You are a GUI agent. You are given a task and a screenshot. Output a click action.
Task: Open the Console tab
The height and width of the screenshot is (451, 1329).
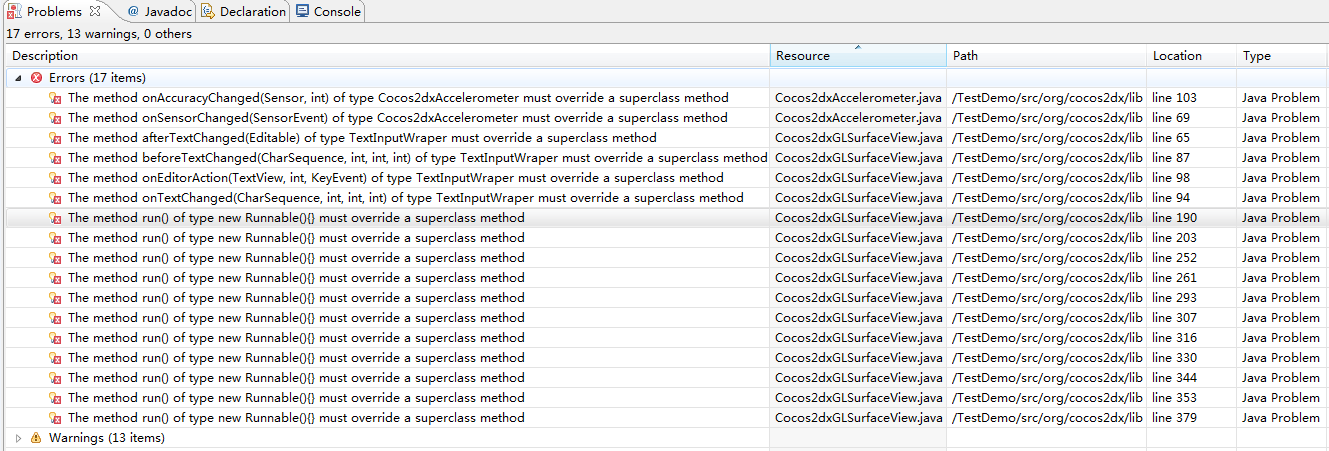click(x=337, y=11)
